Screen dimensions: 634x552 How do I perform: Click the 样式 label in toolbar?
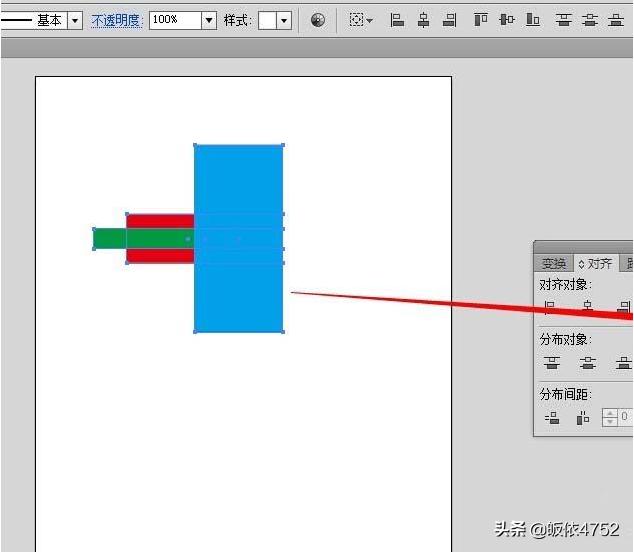click(238, 20)
